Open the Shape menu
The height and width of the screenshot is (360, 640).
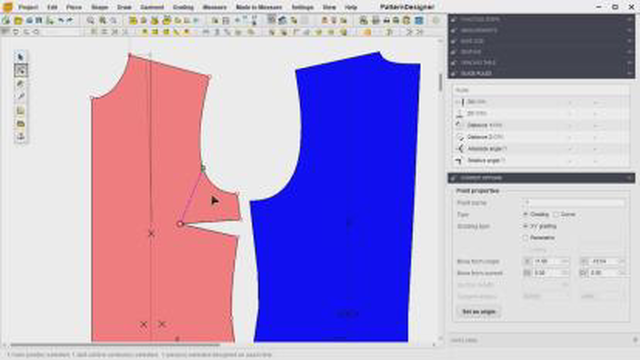[x=100, y=7]
